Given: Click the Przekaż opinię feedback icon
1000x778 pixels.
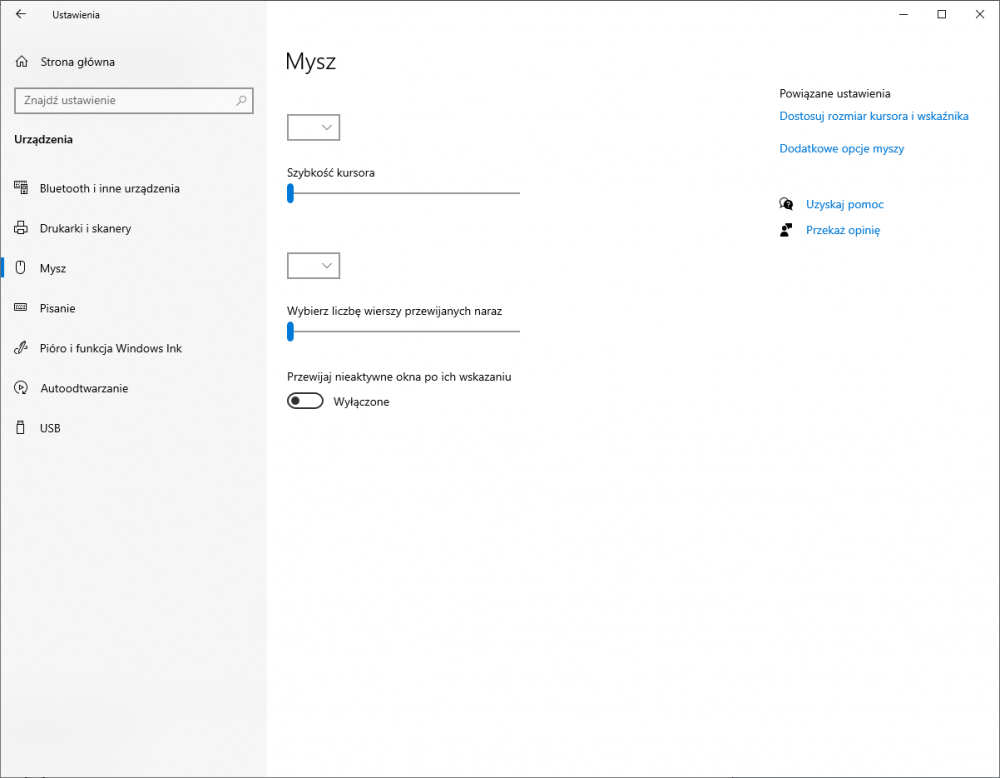Looking at the screenshot, I should (x=787, y=229).
